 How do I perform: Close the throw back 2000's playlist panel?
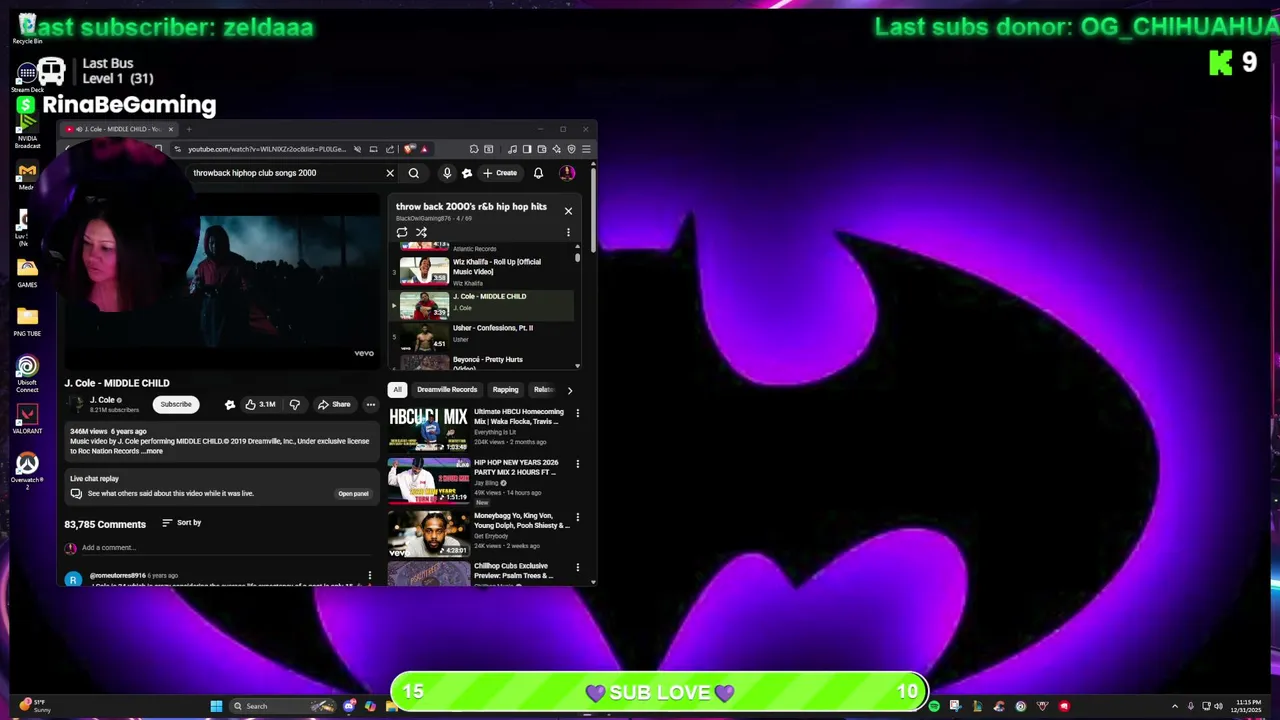pyautogui.click(x=568, y=211)
